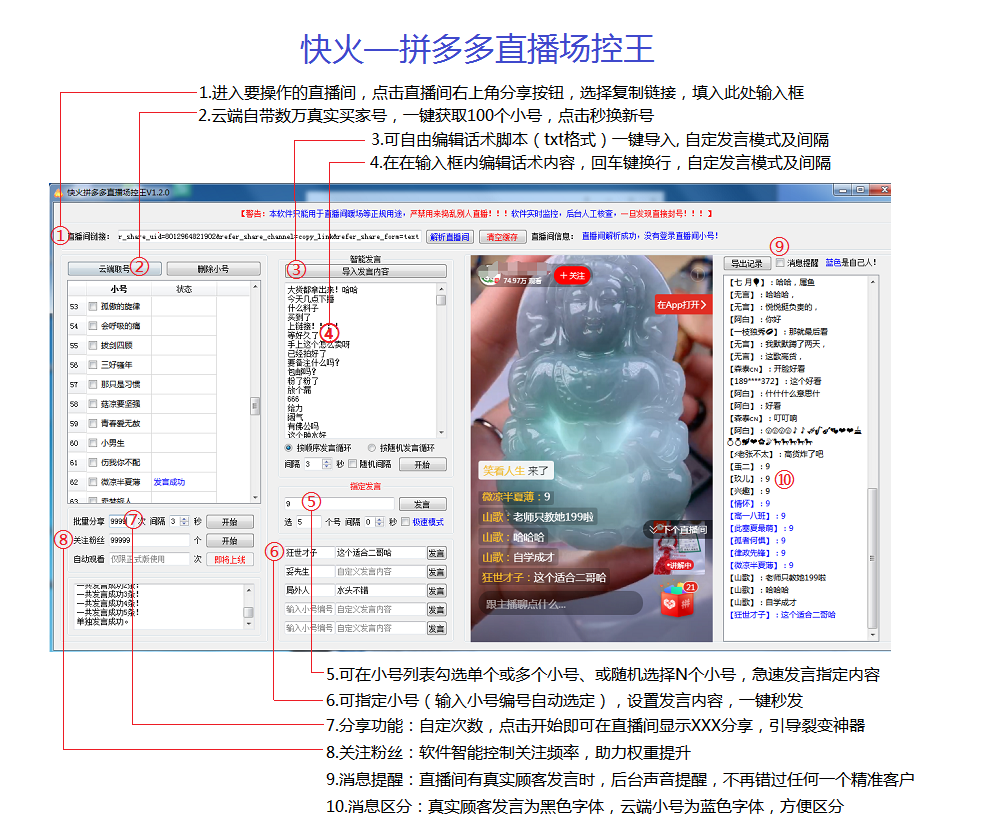Increase the 间隔 interval with the up stepper
Image resolution: width=1001 pixels, height=832 pixels.
pos(327,461)
